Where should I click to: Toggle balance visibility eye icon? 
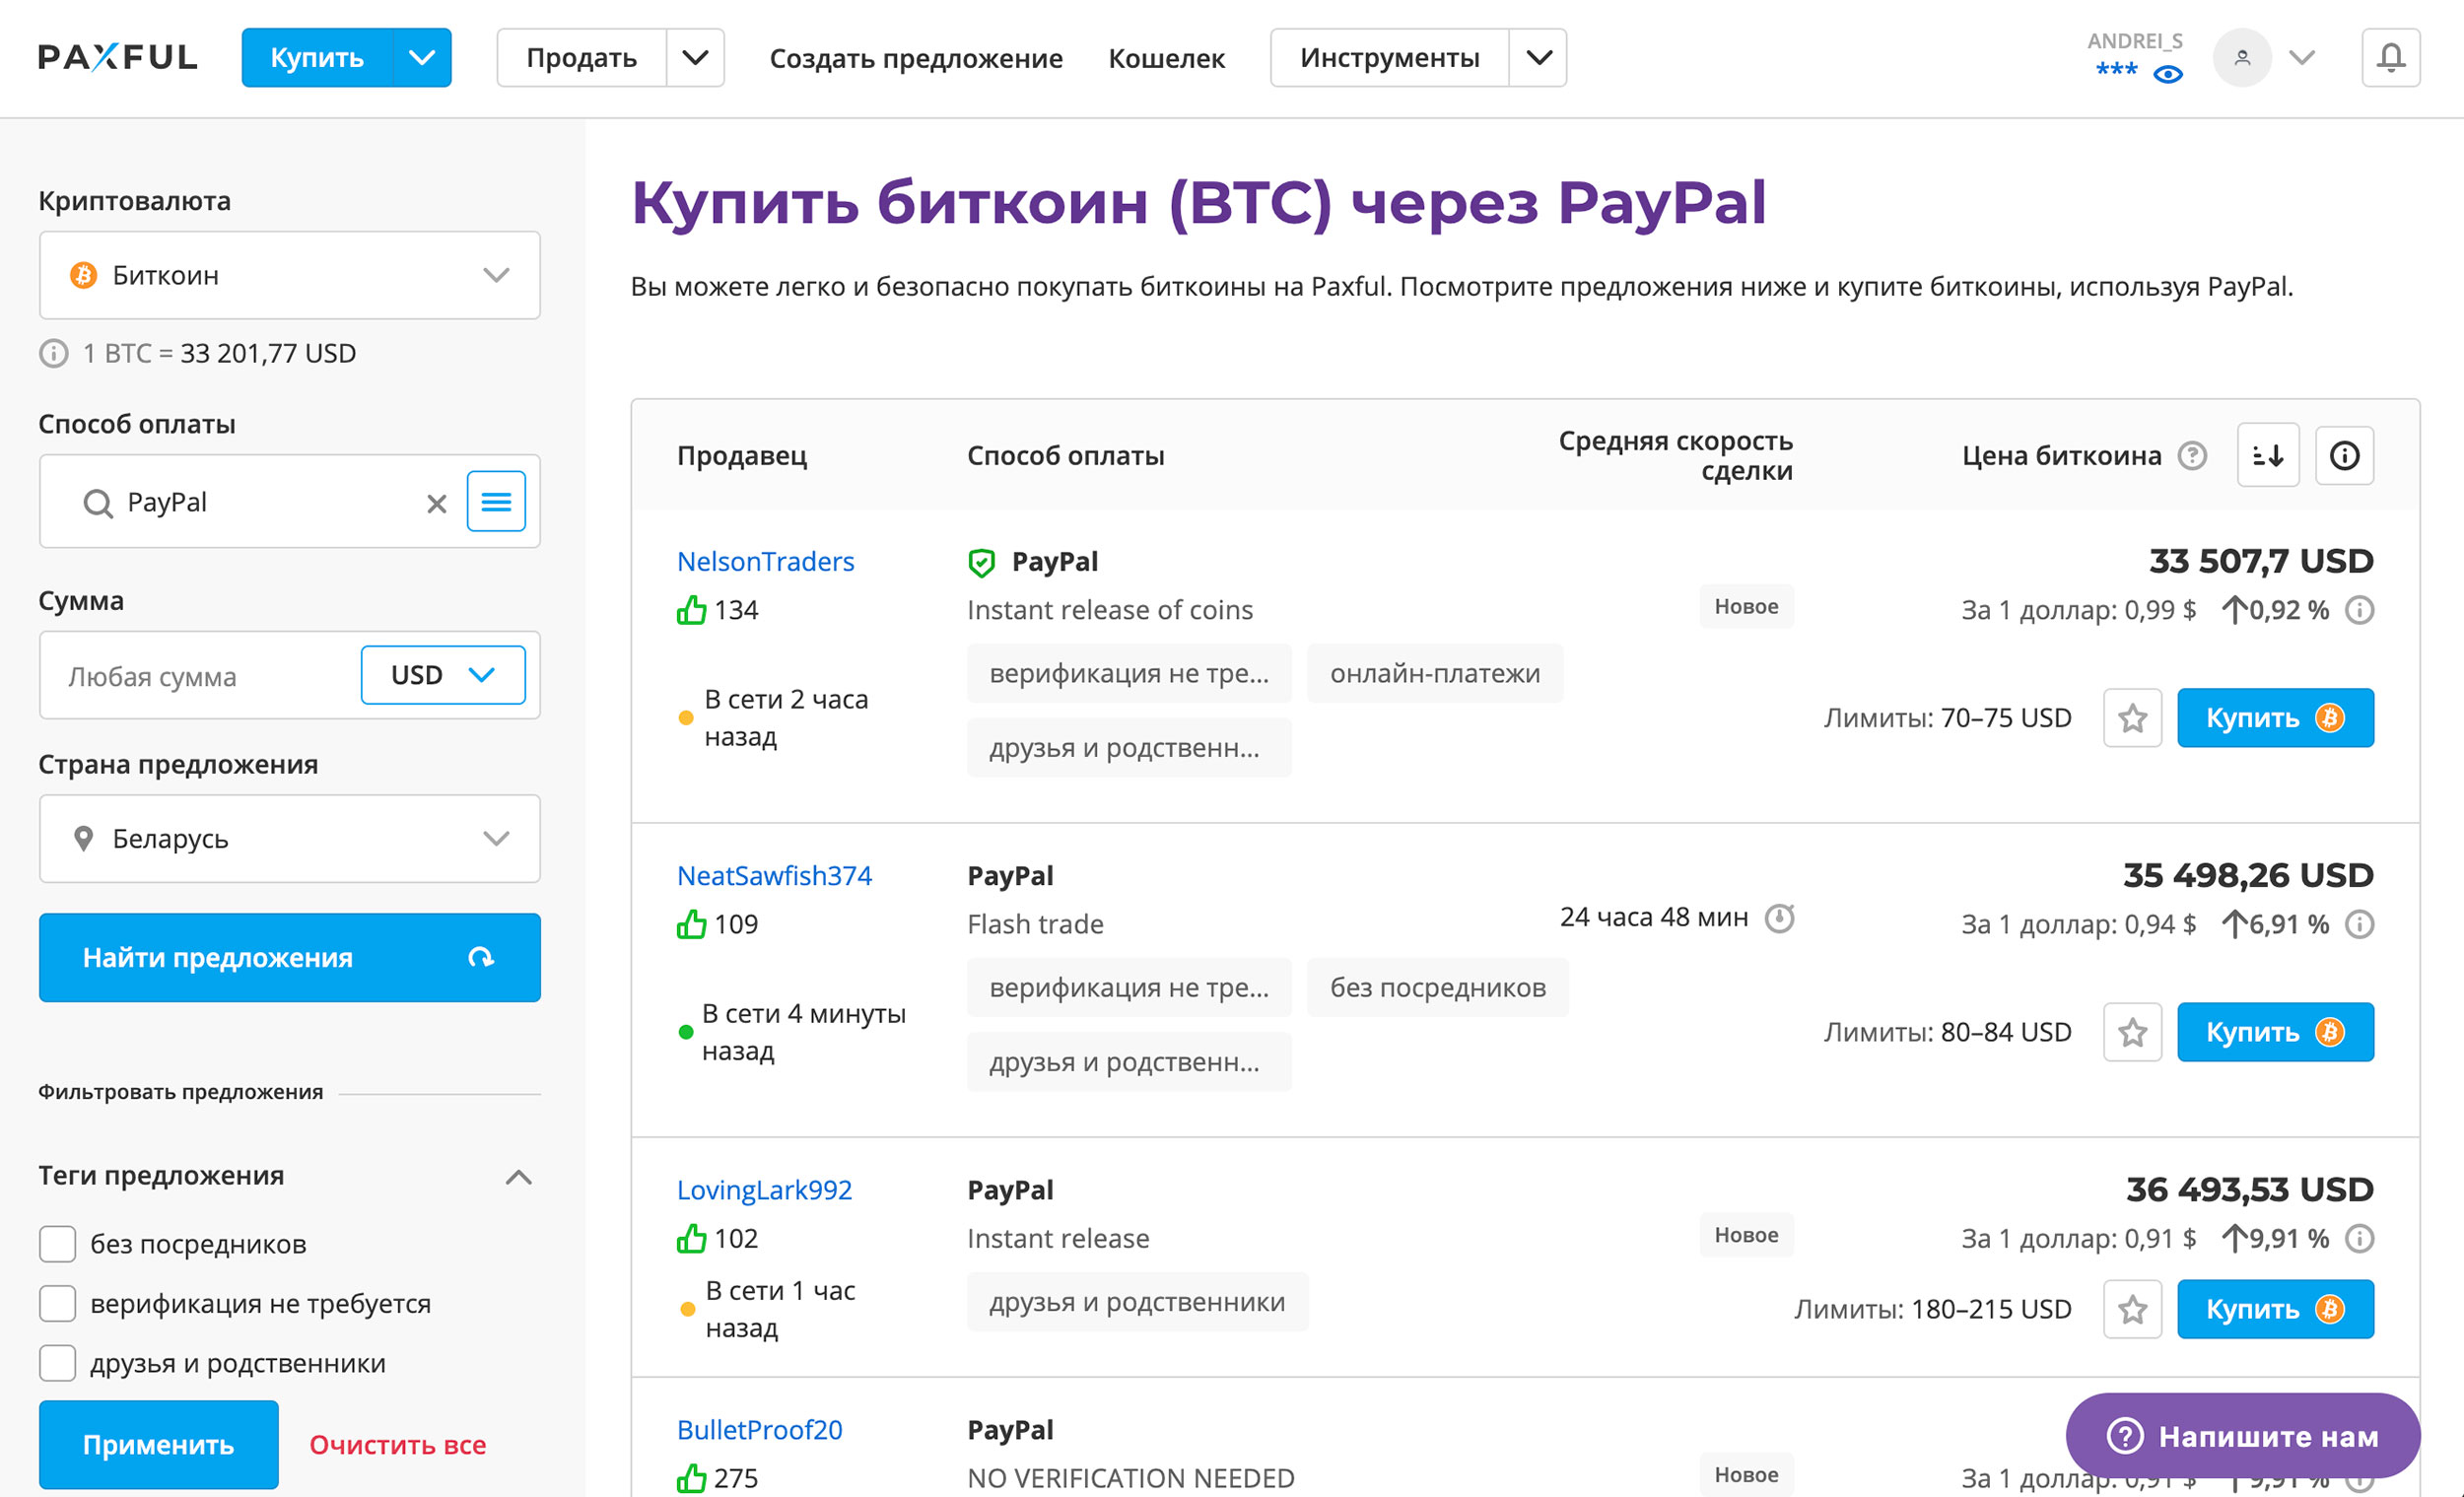coord(2167,74)
